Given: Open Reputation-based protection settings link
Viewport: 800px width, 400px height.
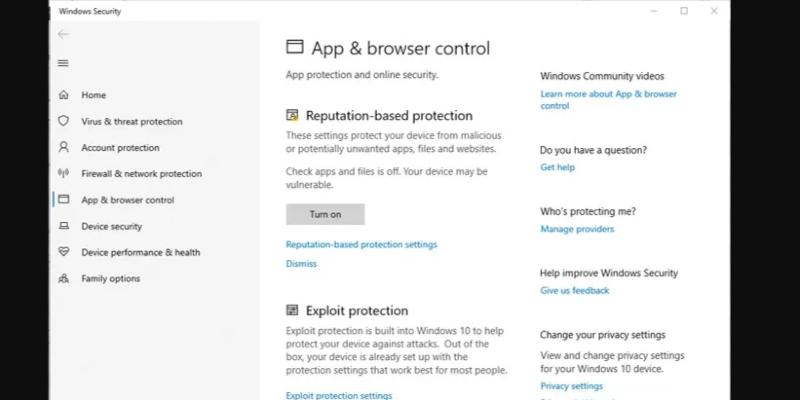Looking at the screenshot, I should tap(361, 244).
